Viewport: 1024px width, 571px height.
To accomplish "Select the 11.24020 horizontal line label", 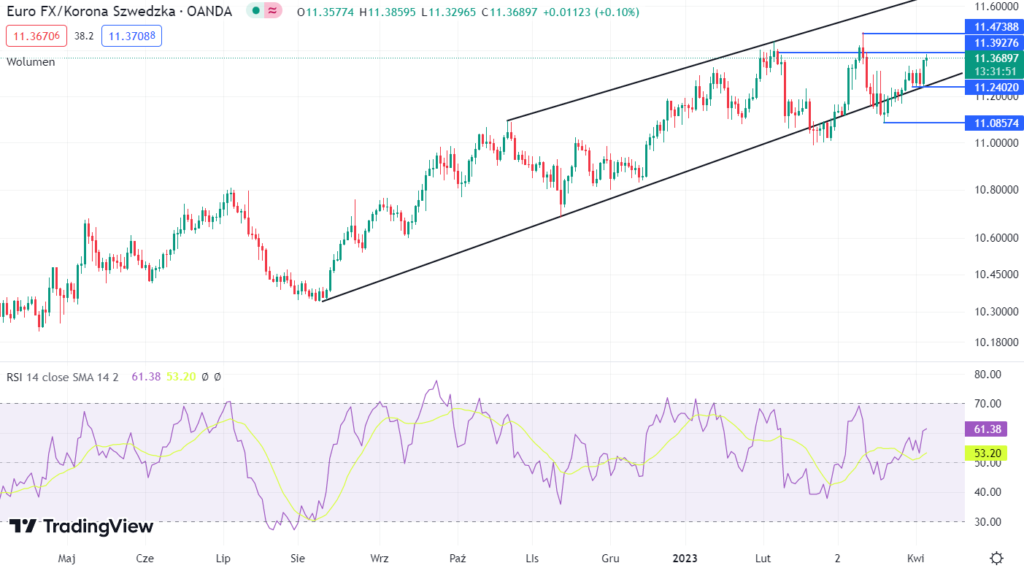I will pyautogui.click(x=991, y=88).
